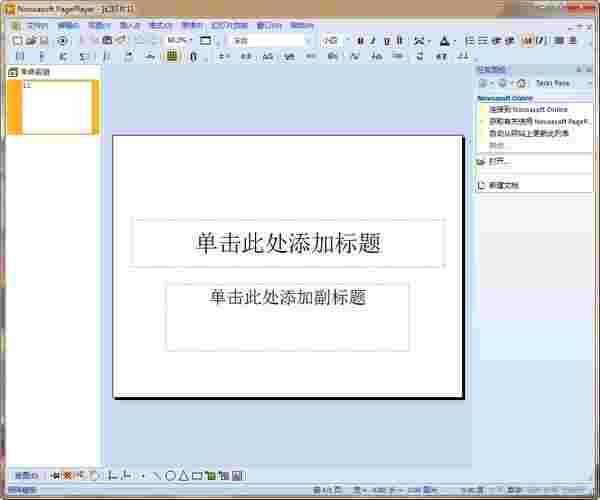This screenshot has height=500, width=600.
Task: Click the Open file toolbar icon
Action: tap(31, 41)
